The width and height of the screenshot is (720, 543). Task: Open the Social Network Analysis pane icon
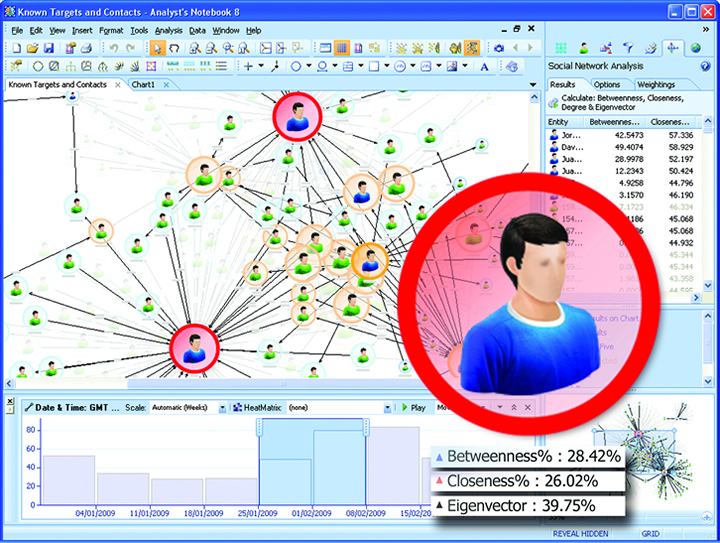point(673,47)
